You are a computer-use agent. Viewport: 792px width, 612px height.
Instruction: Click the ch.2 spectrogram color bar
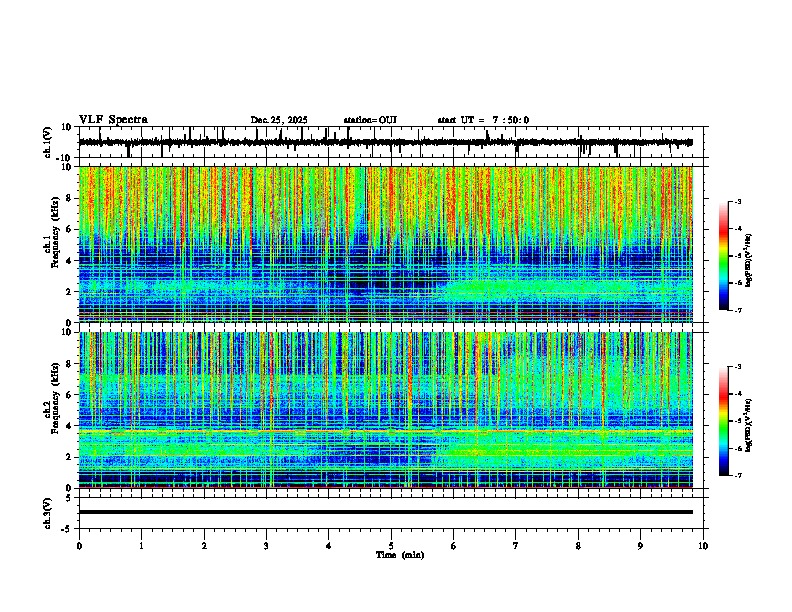723,421
